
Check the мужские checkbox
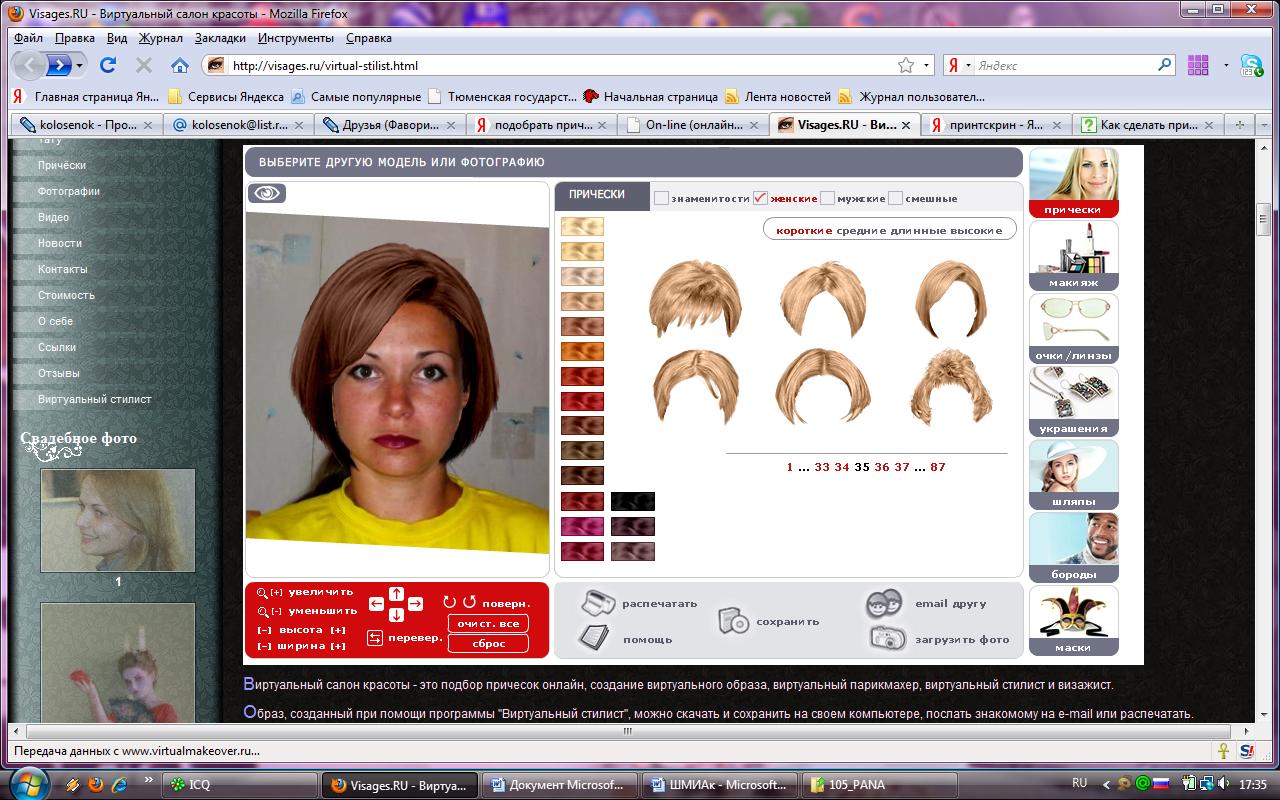pos(827,198)
